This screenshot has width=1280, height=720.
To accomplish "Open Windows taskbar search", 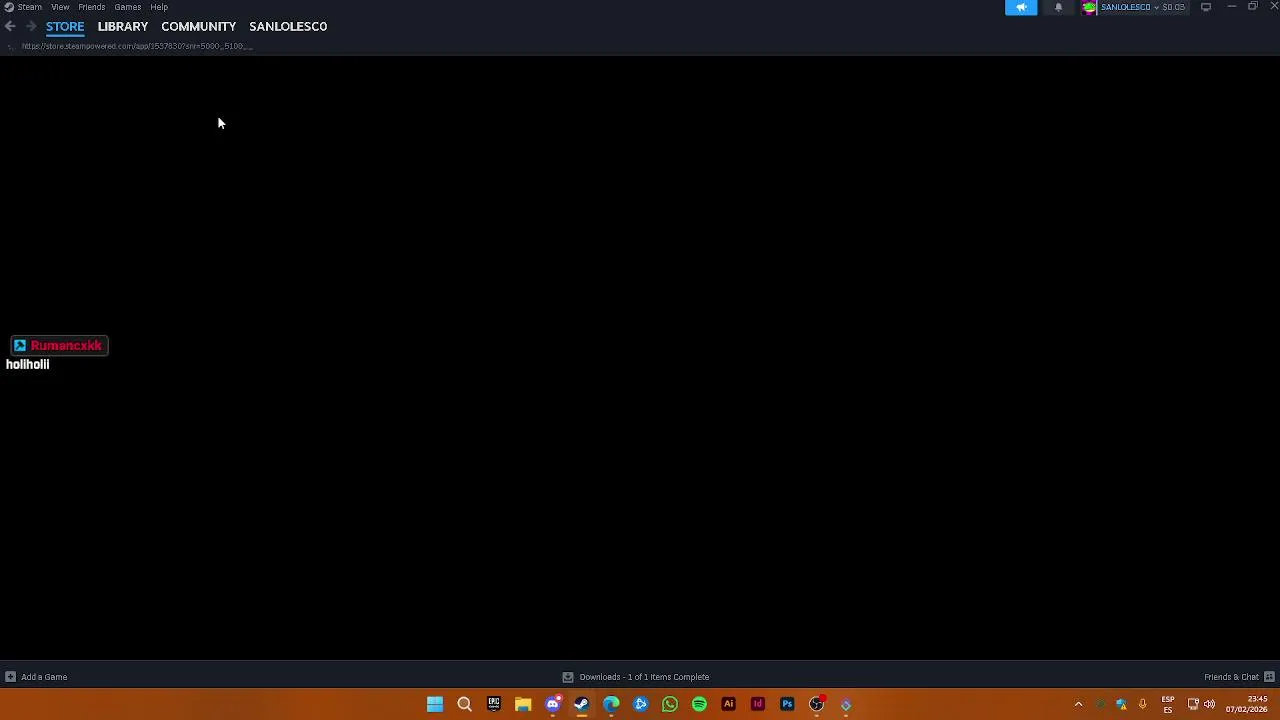I will (x=464, y=705).
